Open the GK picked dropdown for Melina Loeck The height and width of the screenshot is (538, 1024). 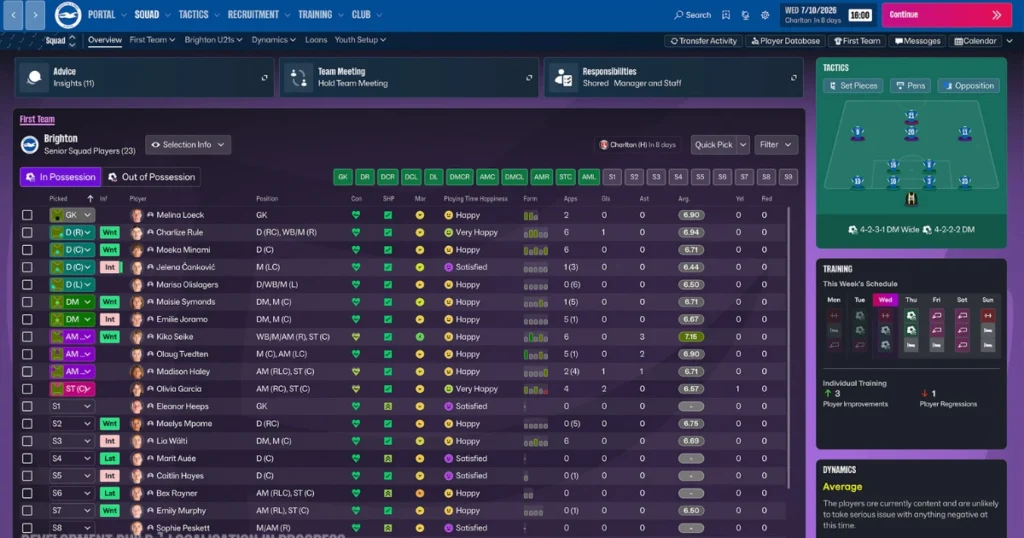coord(72,215)
